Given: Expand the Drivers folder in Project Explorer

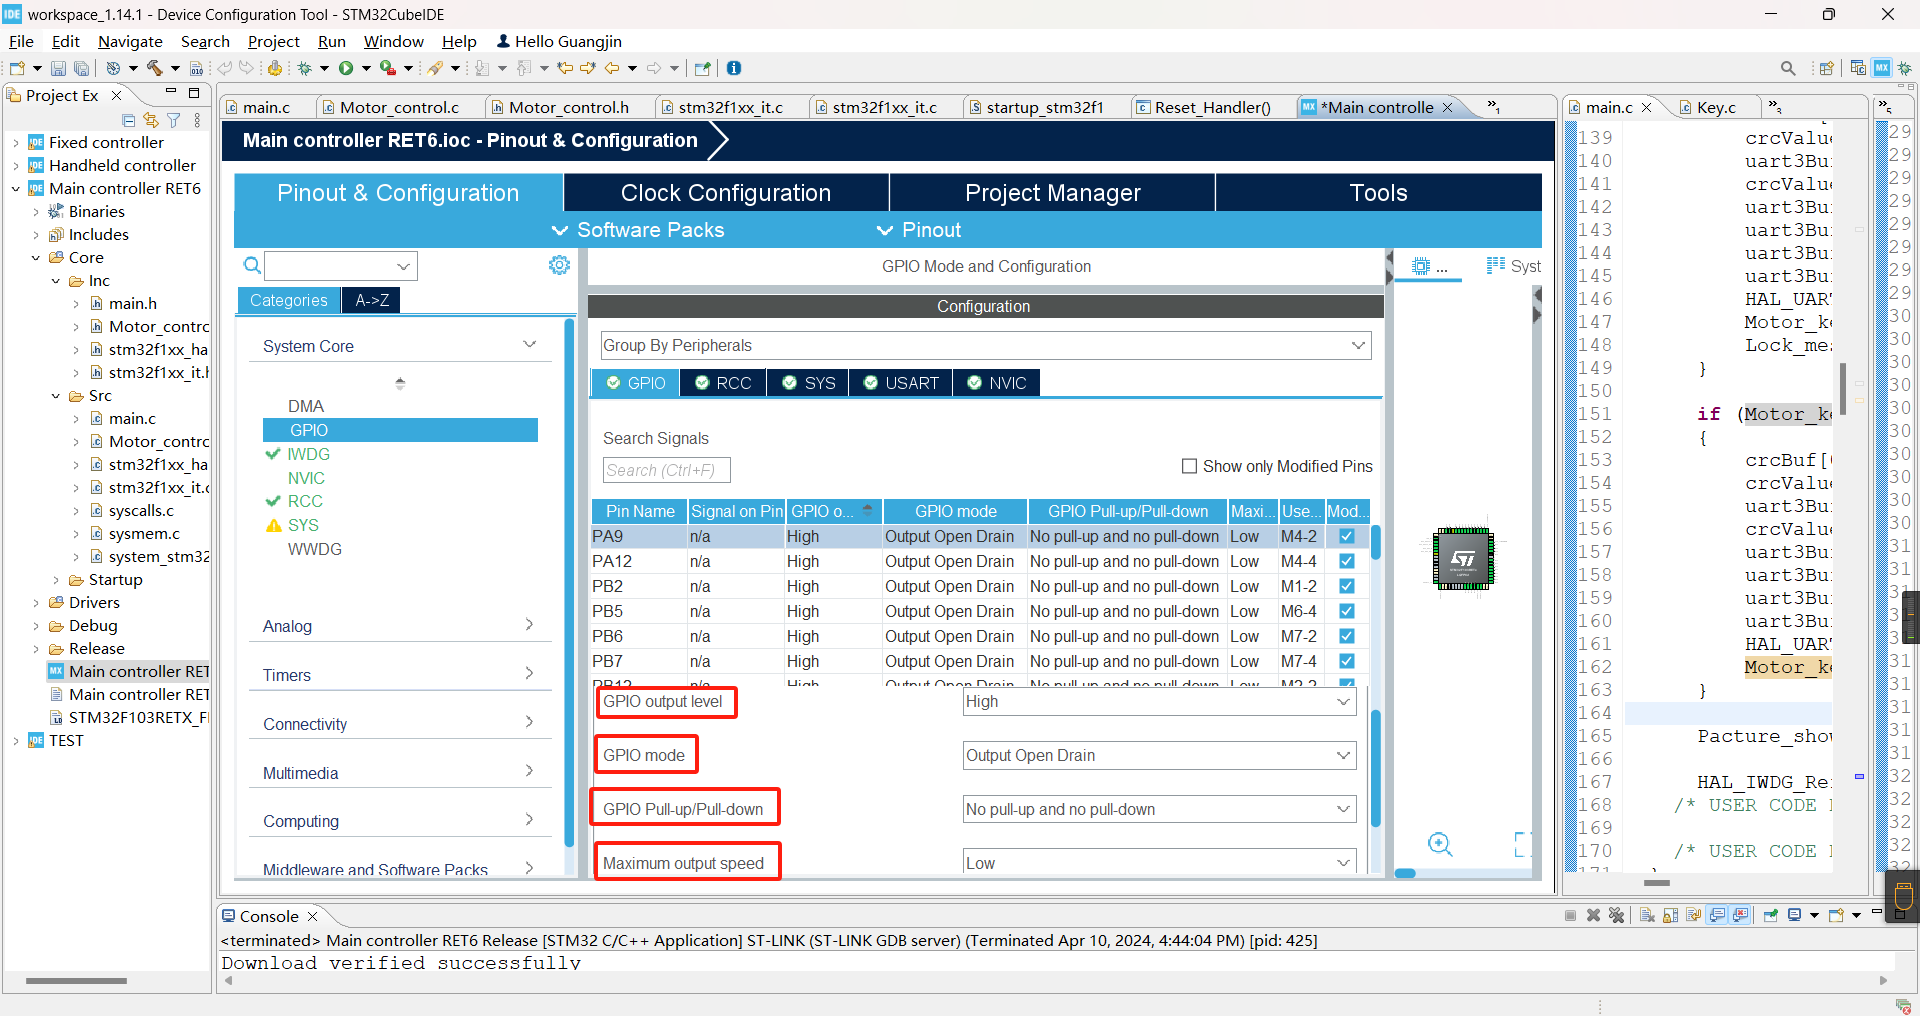Looking at the screenshot, I should 37,602.
